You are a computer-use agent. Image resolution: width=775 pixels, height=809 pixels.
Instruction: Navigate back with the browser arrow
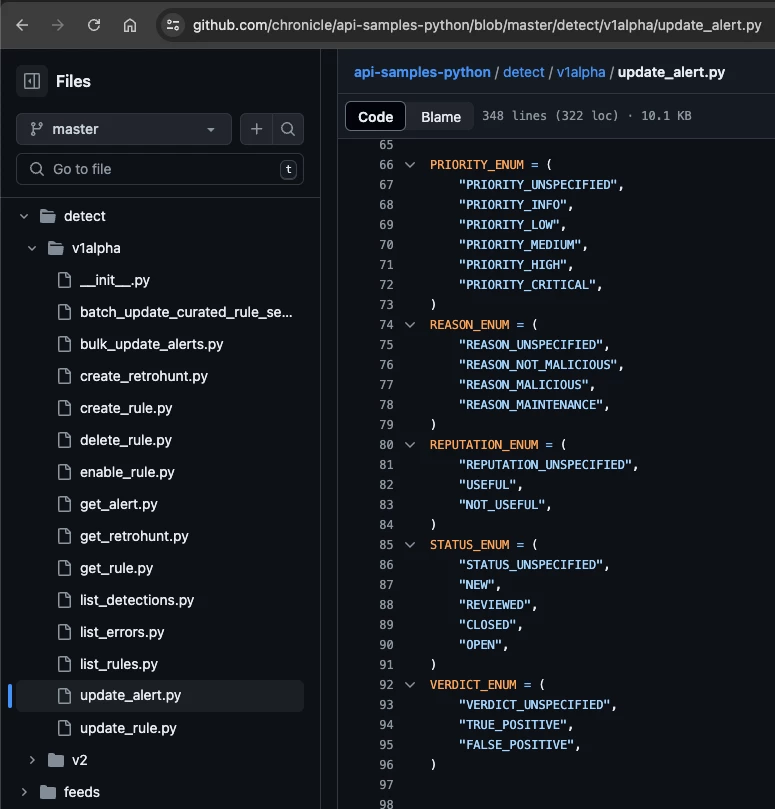click(x=22, y=25)
